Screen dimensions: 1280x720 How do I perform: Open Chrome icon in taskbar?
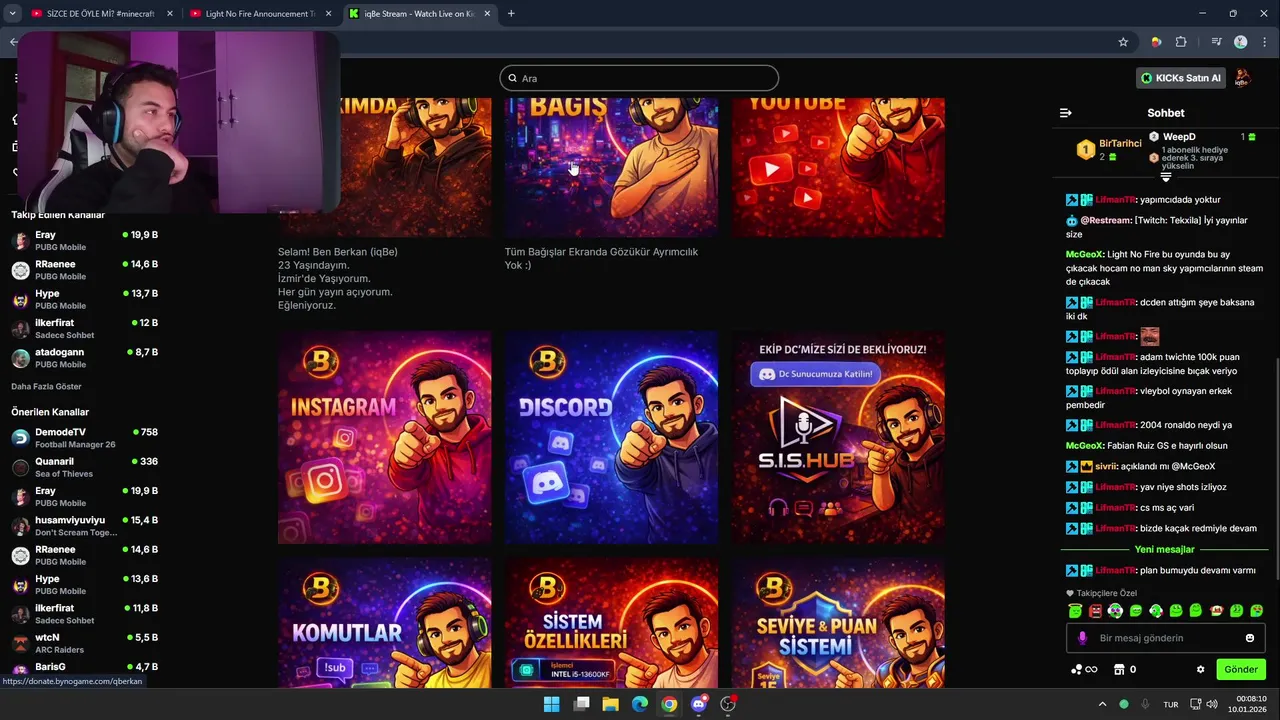click(x=669, y=704)
